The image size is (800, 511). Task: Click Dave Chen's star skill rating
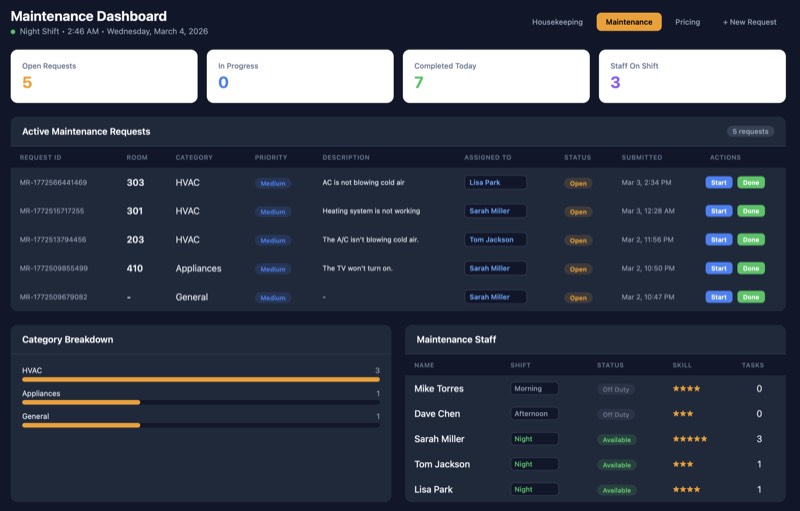(x=683, y=414)
